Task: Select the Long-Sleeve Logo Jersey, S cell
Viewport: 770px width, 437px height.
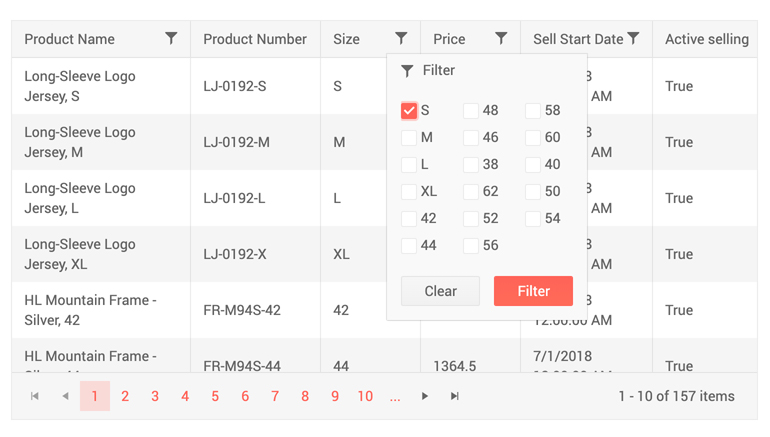Action: pos(101,86)
